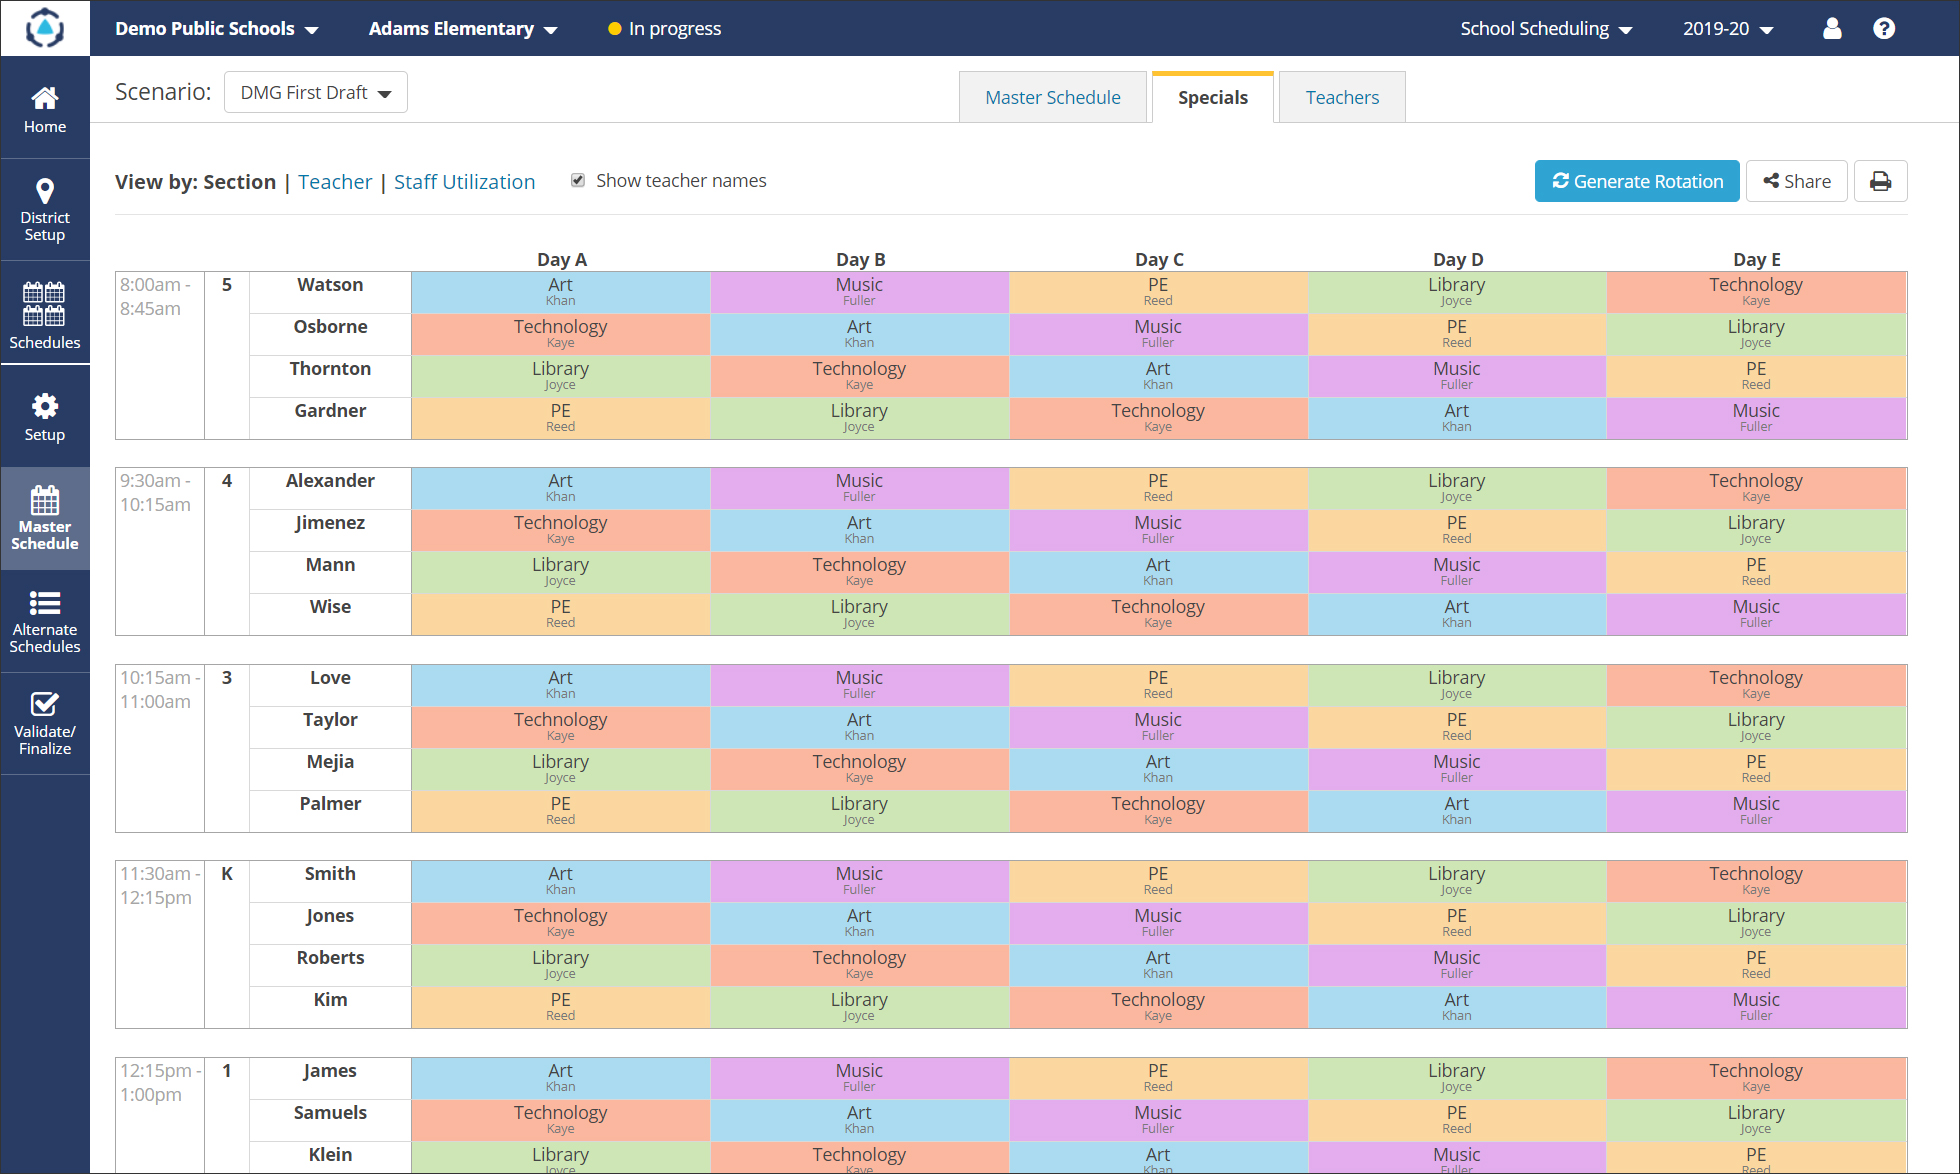Switch to the Master Schedule tab
The image size is (1960, 1174).
[1052, 97]
